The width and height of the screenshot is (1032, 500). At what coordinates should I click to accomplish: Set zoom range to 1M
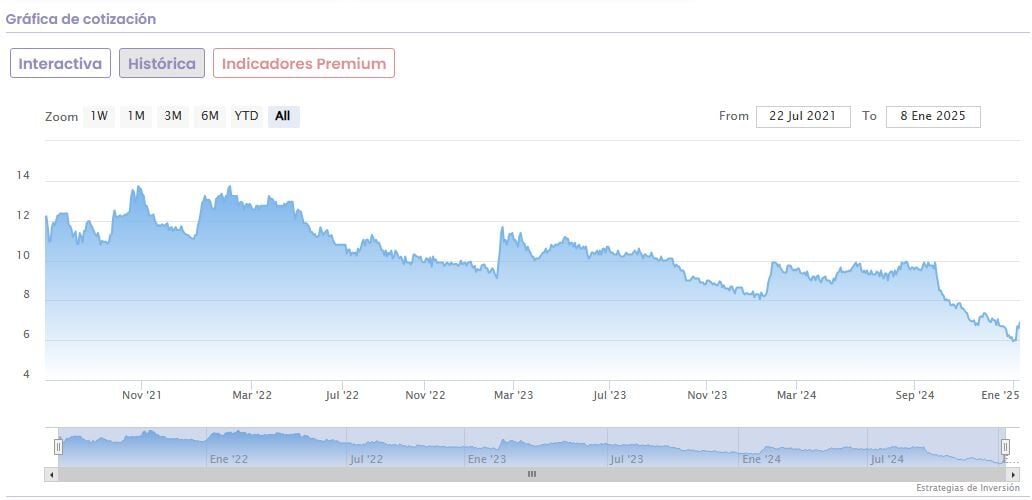click(x=136, y=116)
